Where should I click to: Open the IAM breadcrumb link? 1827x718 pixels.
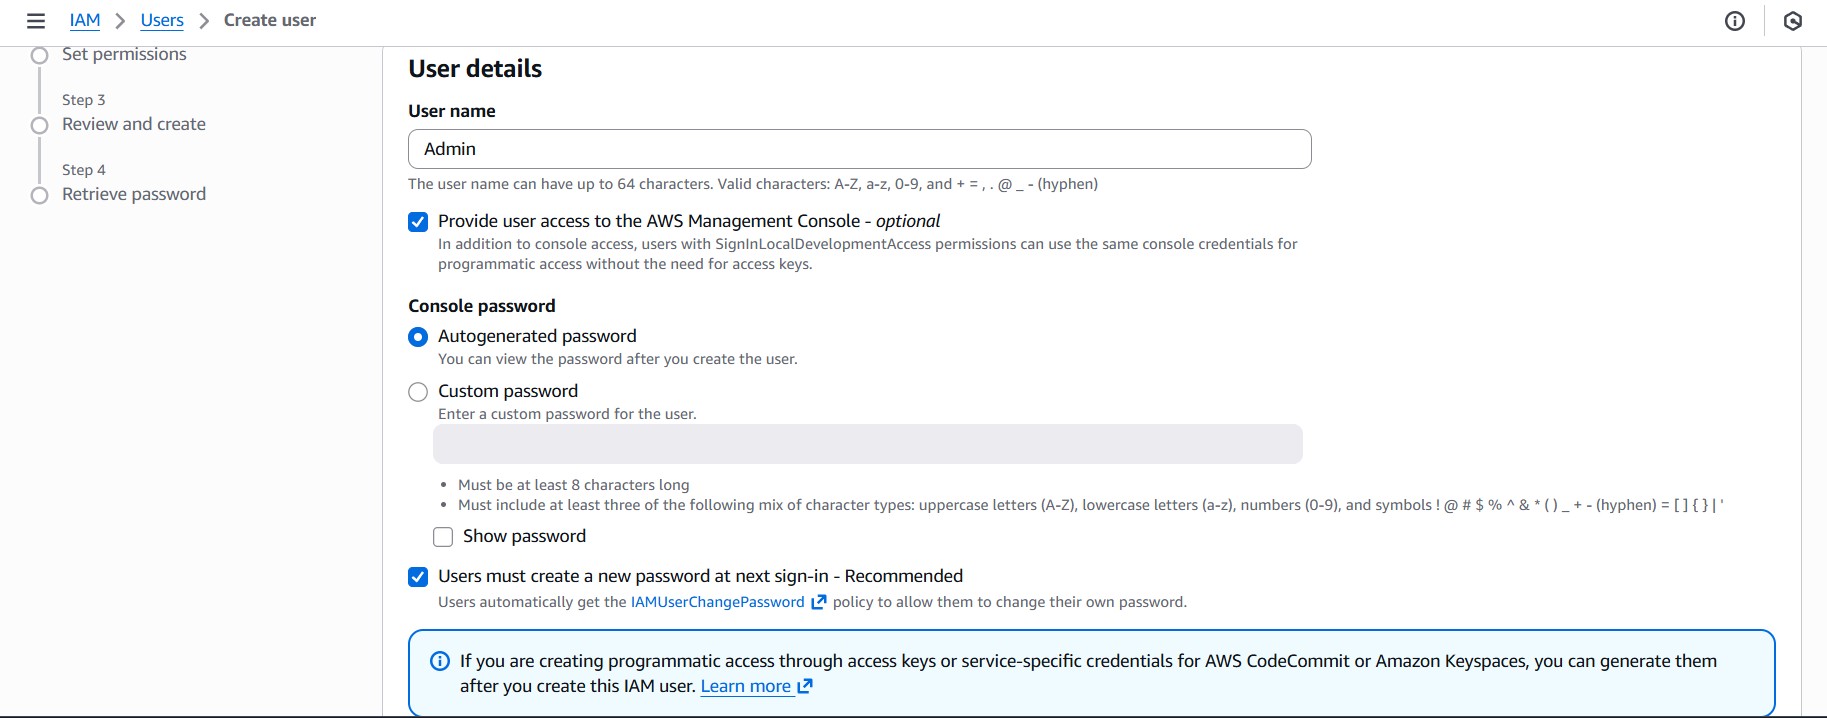point(85,20)
